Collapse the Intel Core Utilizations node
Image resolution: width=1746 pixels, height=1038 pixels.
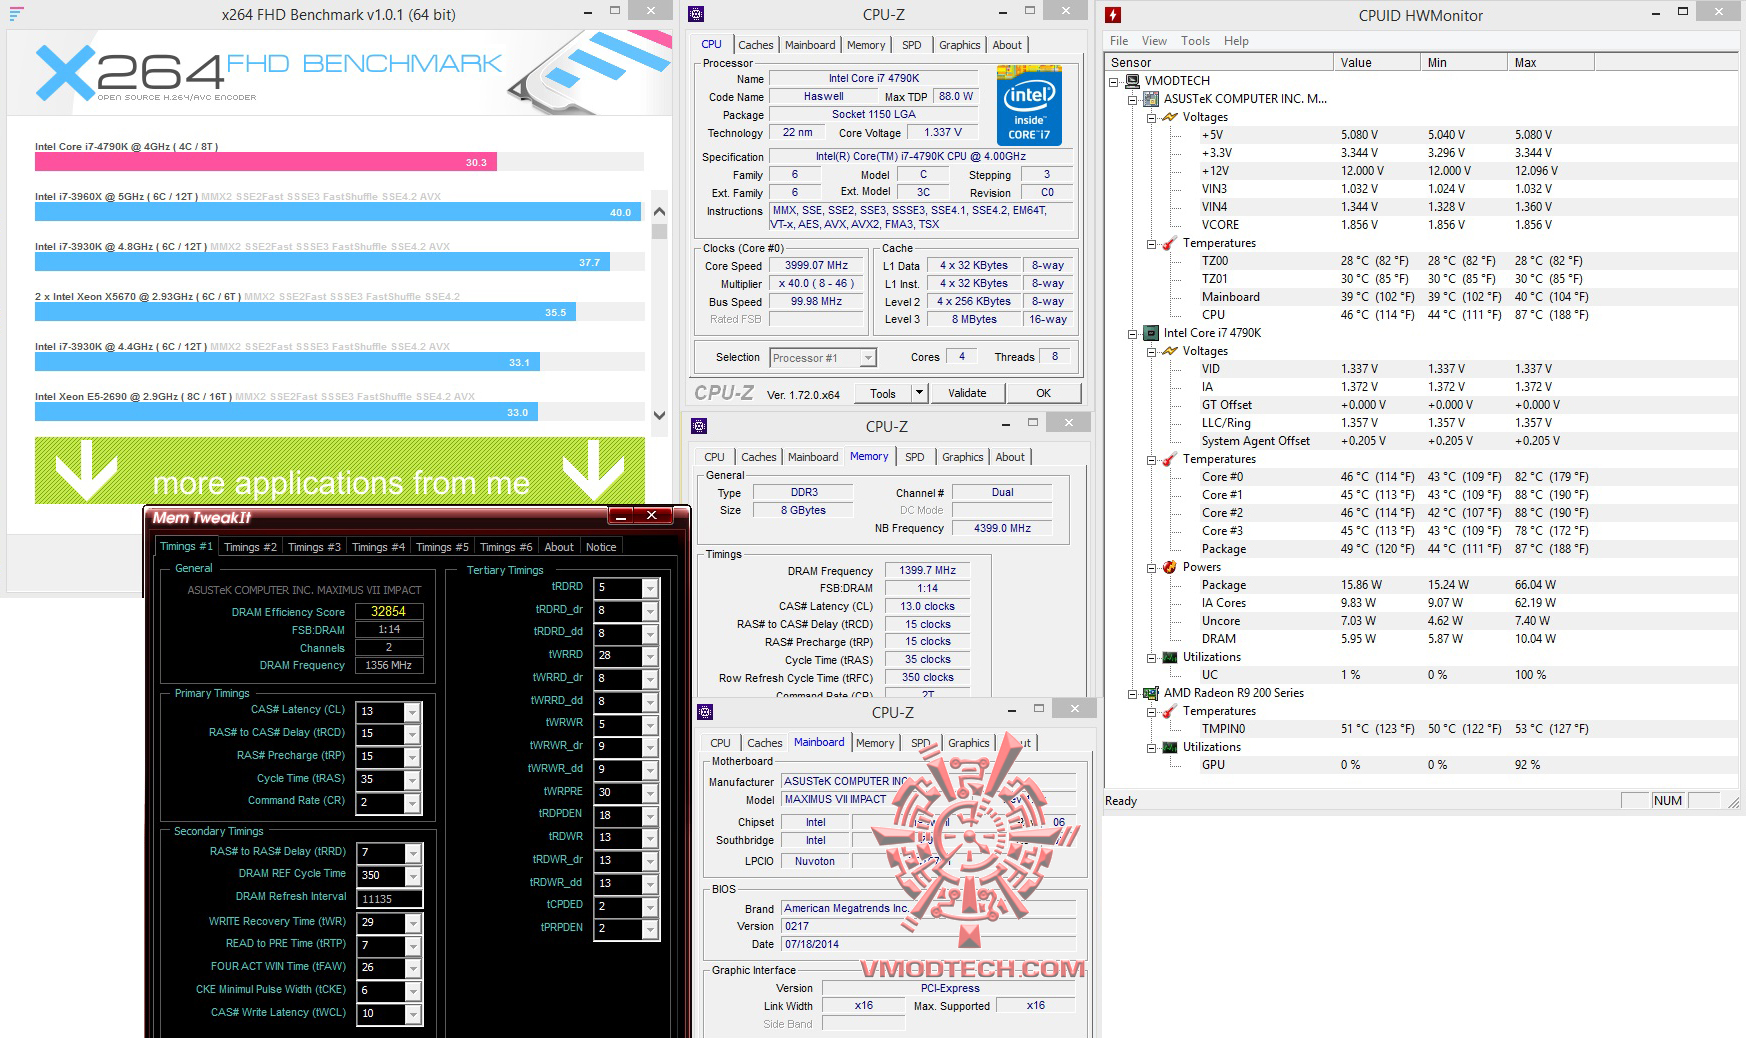pyautogui.click(x=1151, y=658)
